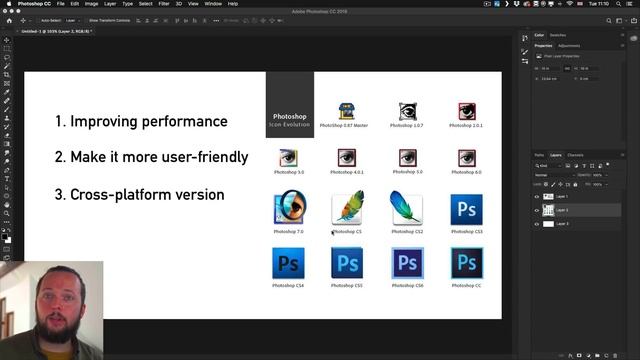Hide Layer 3 with its eye icon

537,224
